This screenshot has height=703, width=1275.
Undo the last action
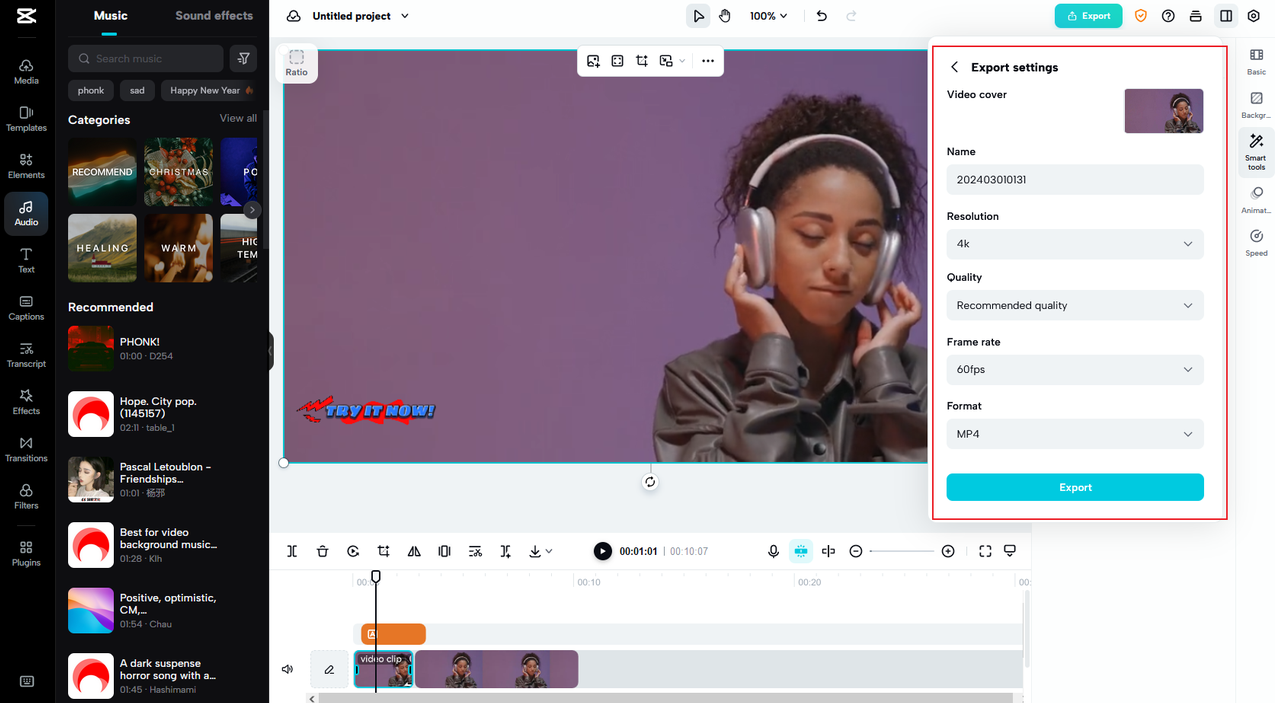click(x=822, y=16)
